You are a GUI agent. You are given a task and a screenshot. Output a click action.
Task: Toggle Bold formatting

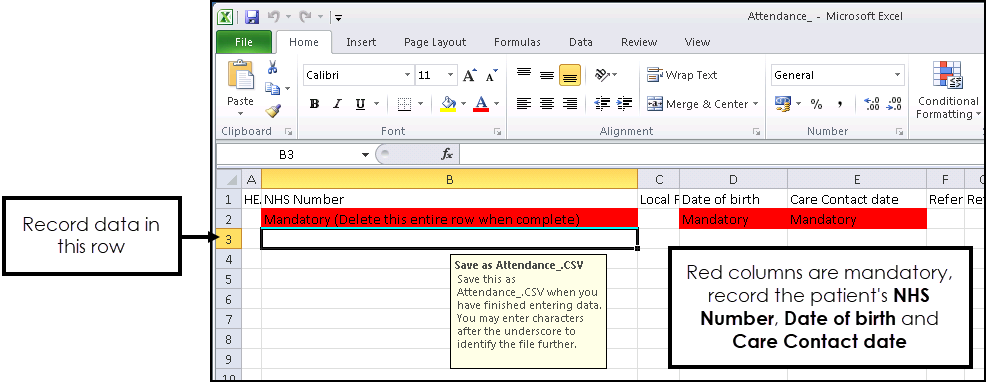click(x=314, y=104)
